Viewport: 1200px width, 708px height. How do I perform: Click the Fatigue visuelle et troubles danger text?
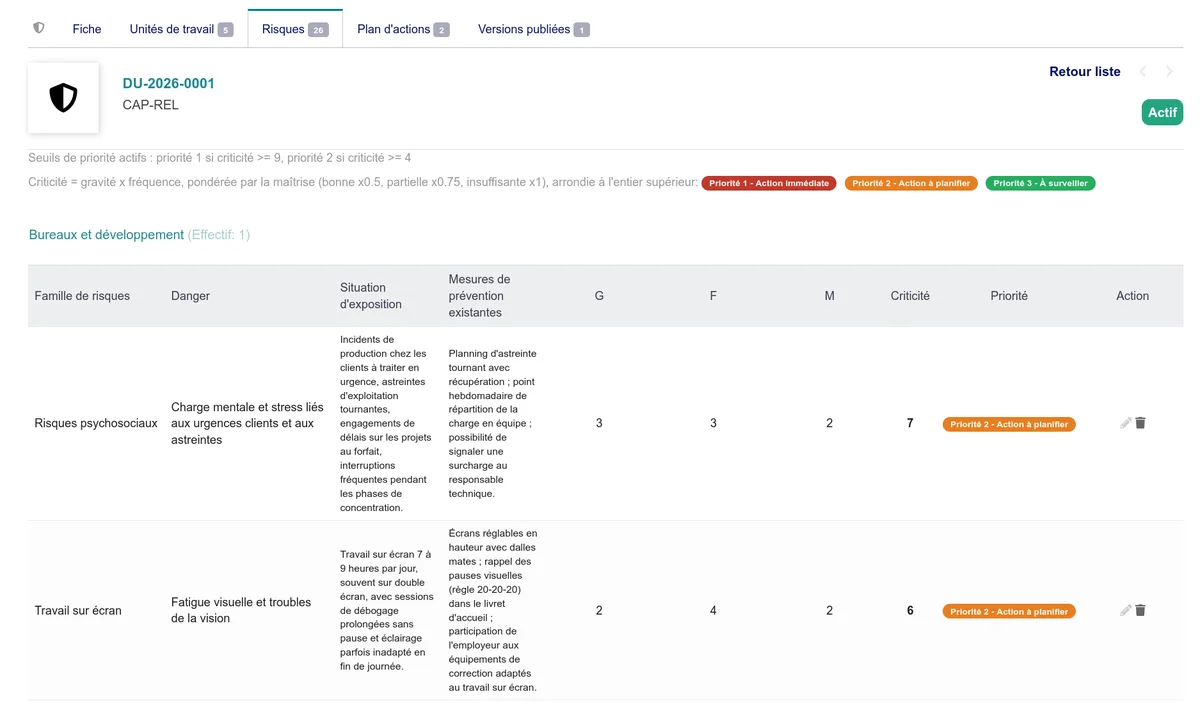click(241, 610)
